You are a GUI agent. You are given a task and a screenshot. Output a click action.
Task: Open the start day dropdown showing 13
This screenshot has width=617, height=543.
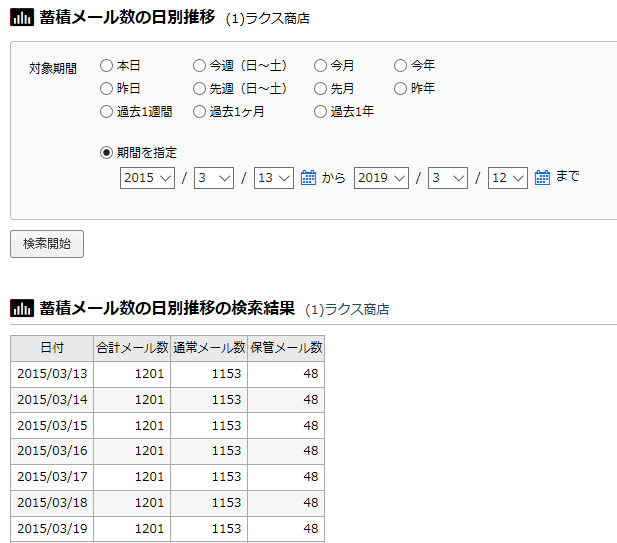pyautogui.click(x=274, y=178)
